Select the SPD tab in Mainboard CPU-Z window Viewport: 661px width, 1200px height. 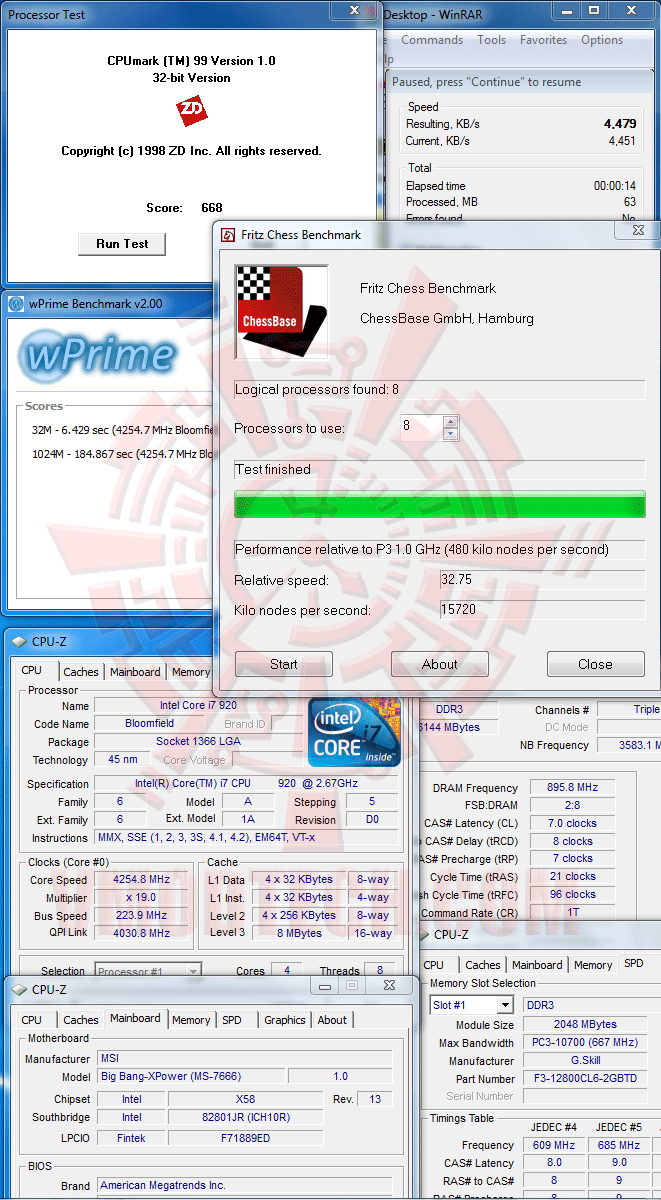pyautogui.click(x=232, y=1020)
